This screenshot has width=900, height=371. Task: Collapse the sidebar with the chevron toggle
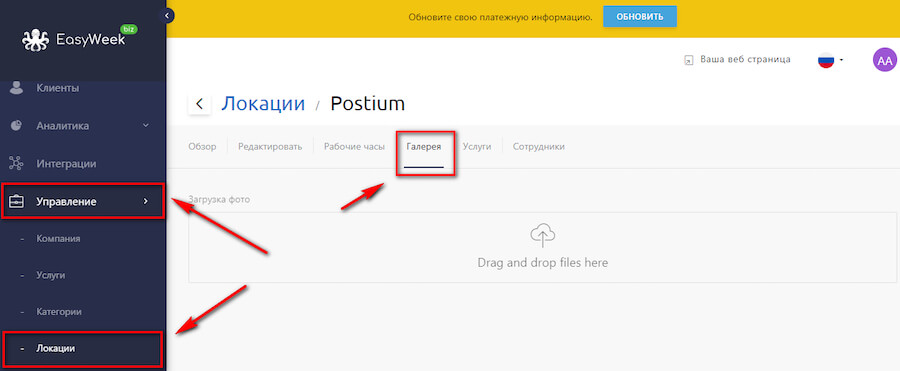point(166,16)
